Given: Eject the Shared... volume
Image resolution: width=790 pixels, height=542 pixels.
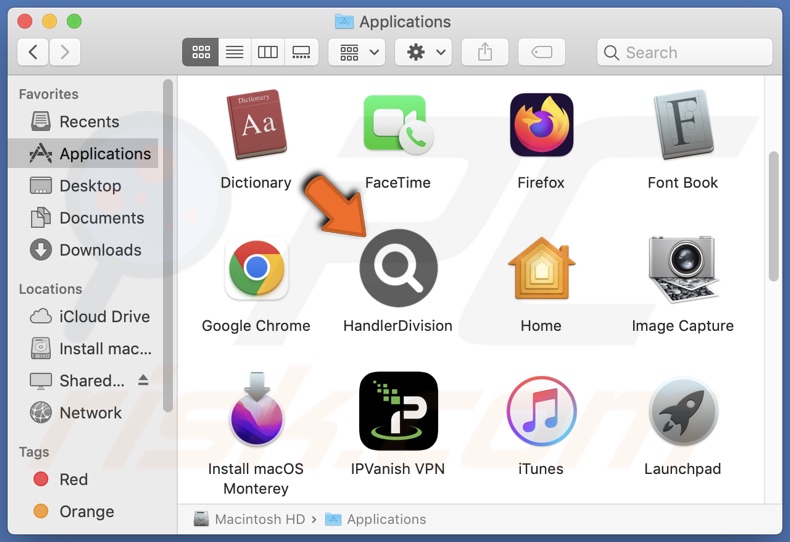Looking at the screenshot, I should (x=143, y=380).
